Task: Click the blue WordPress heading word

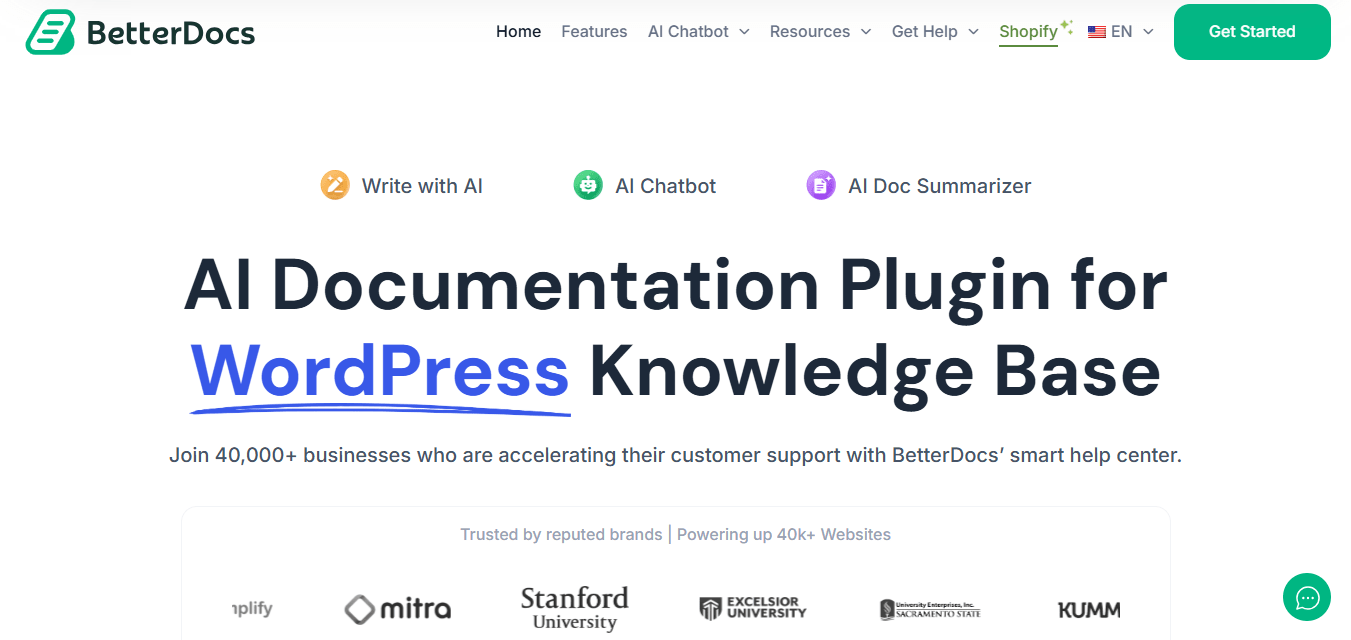Action: [380, 371]
